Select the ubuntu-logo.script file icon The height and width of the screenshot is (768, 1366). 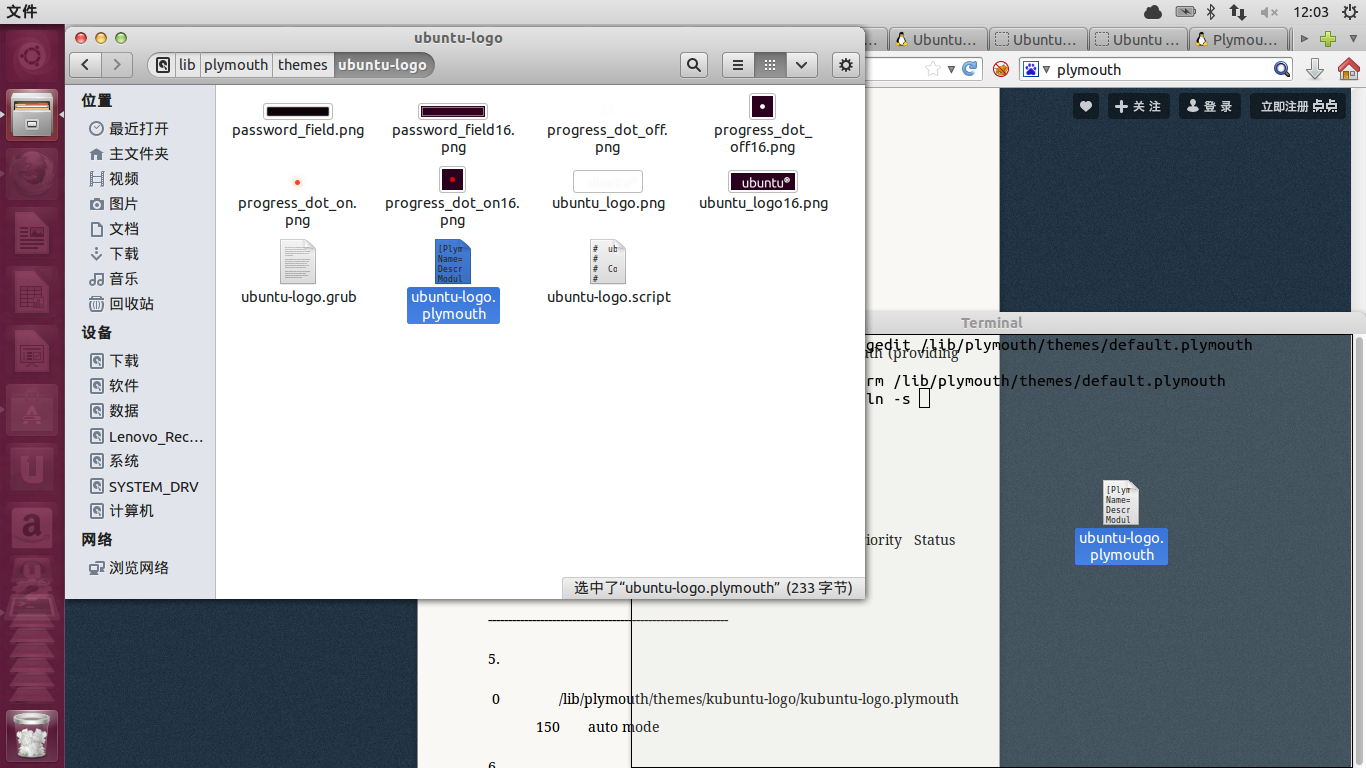pyautogui.click(x=608, y=262)
